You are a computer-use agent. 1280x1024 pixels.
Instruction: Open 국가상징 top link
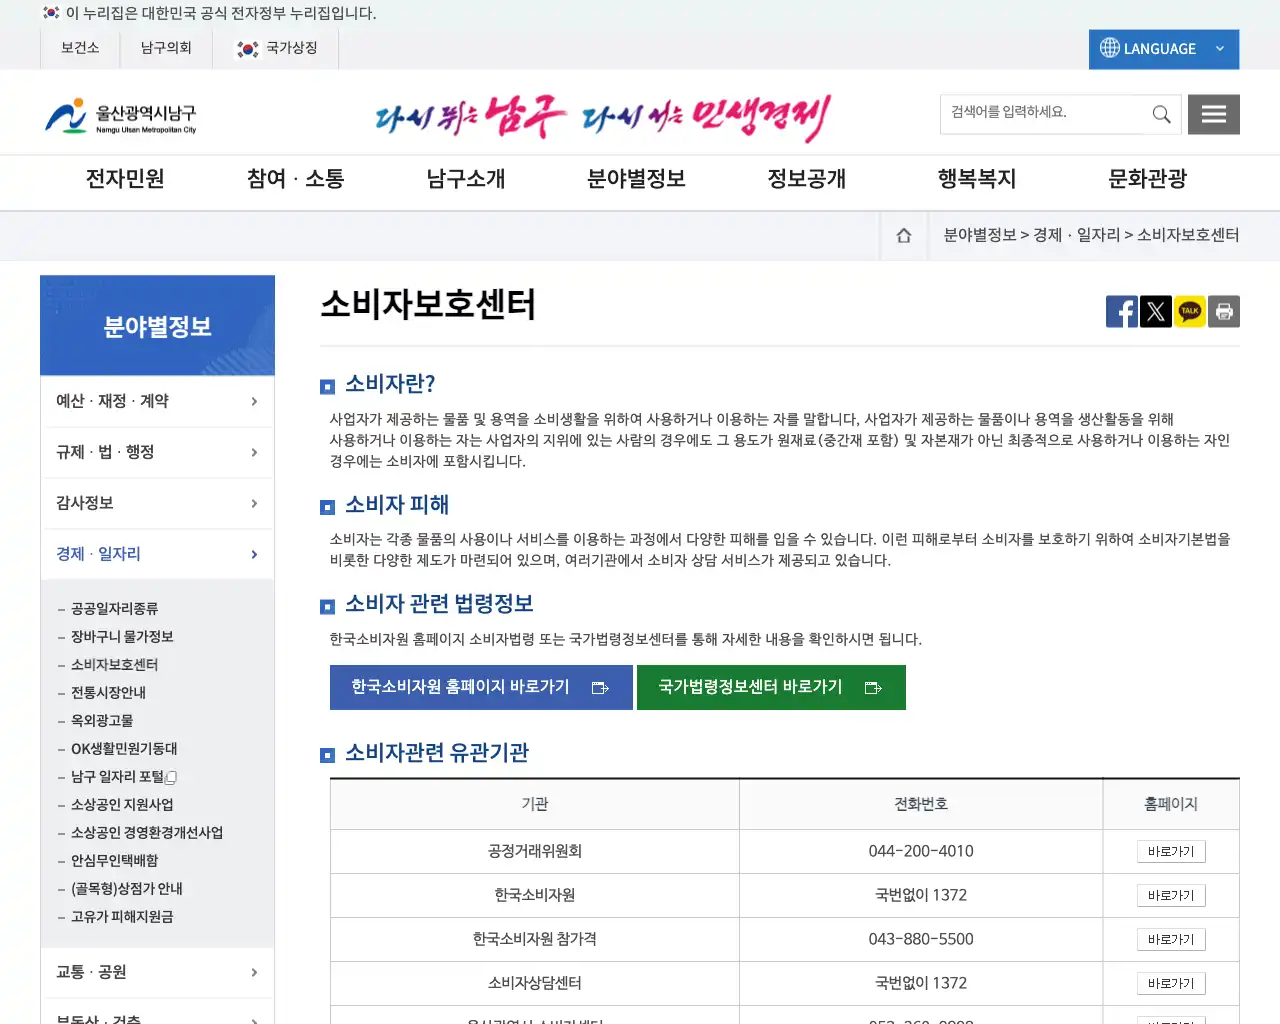(276, 48)
